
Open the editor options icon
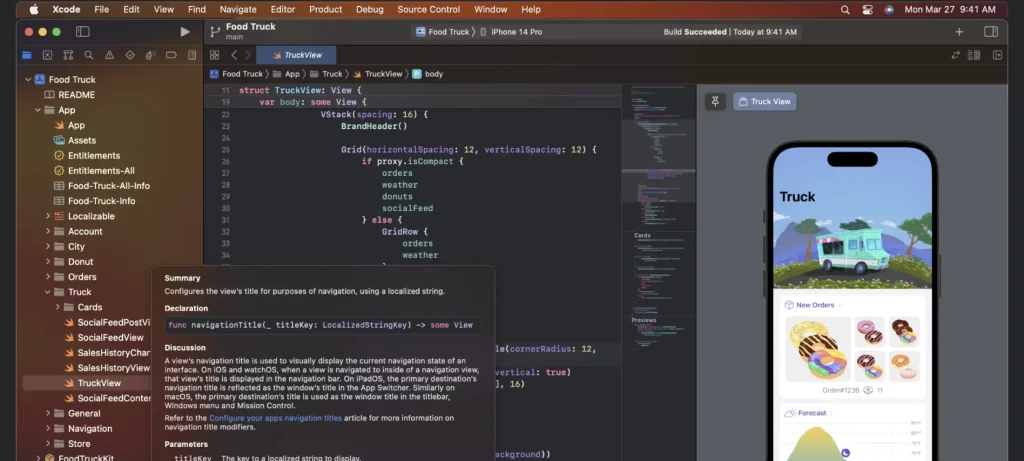pyautogui.click(x=974, y=55)
